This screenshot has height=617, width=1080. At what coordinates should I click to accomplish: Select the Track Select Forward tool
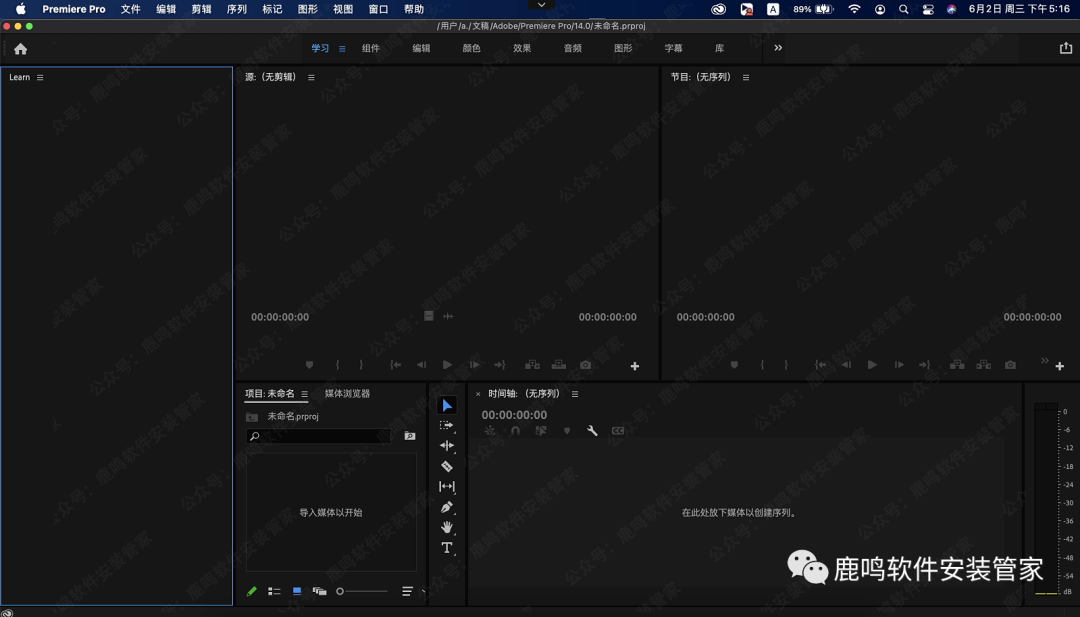(447, 425)
